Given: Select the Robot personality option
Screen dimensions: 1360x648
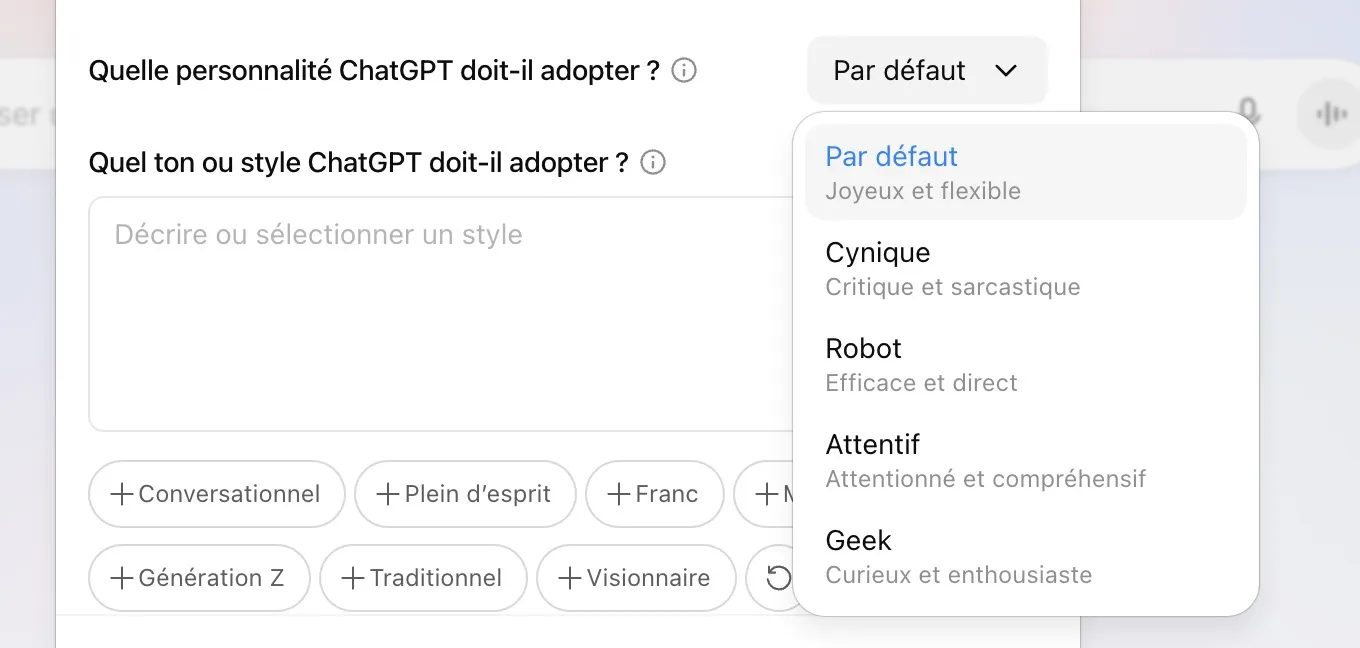Looking at the screenshot, I should (952, 364).
